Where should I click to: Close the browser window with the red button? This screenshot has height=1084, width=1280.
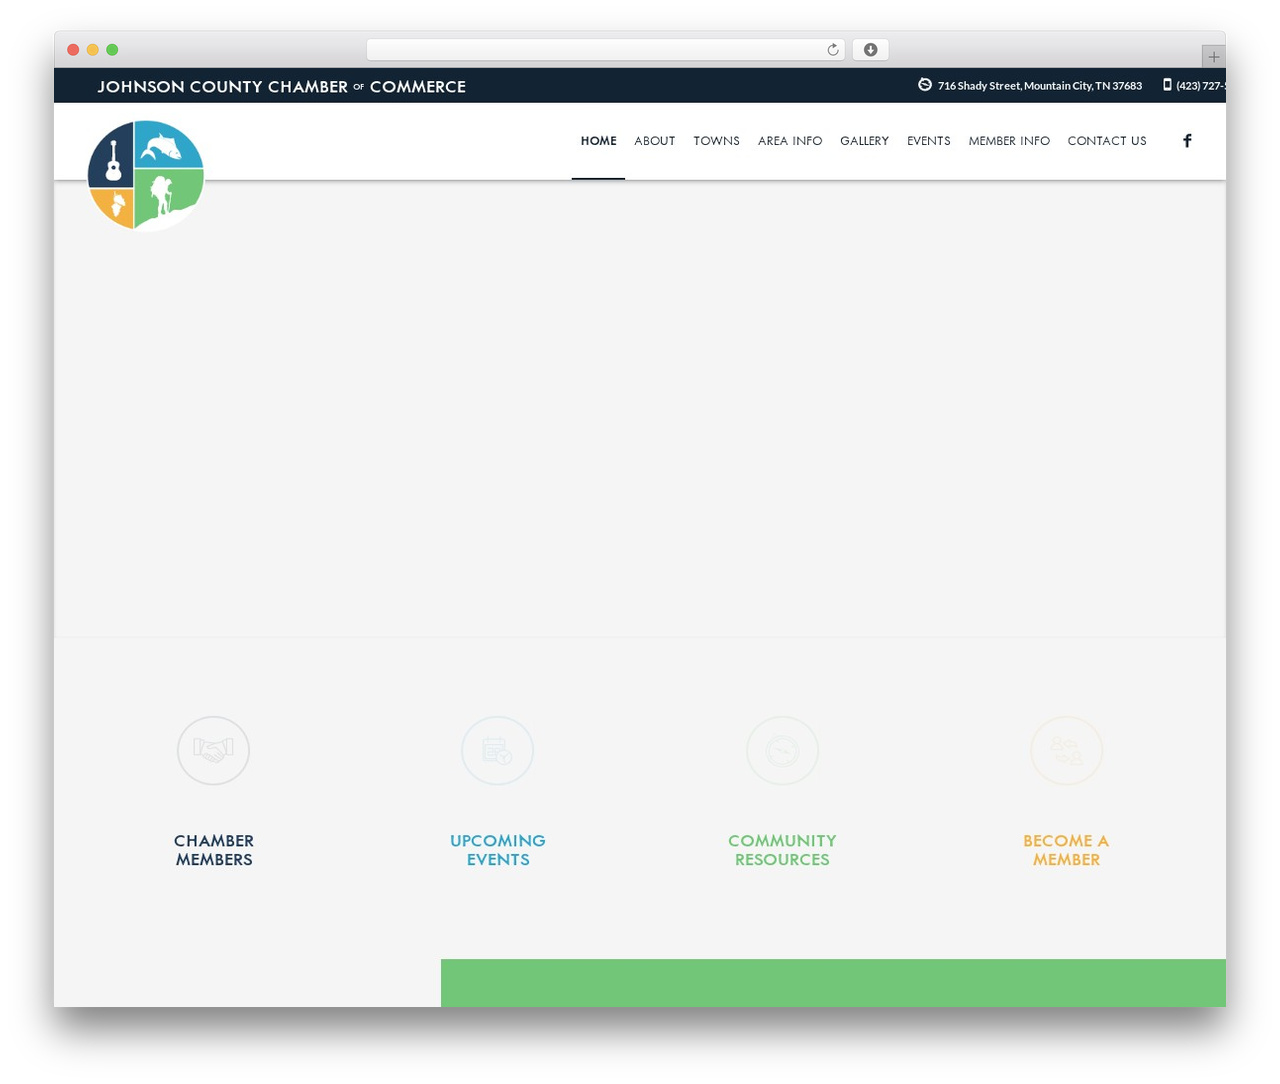pyautogui.click(x=73, y=50)
